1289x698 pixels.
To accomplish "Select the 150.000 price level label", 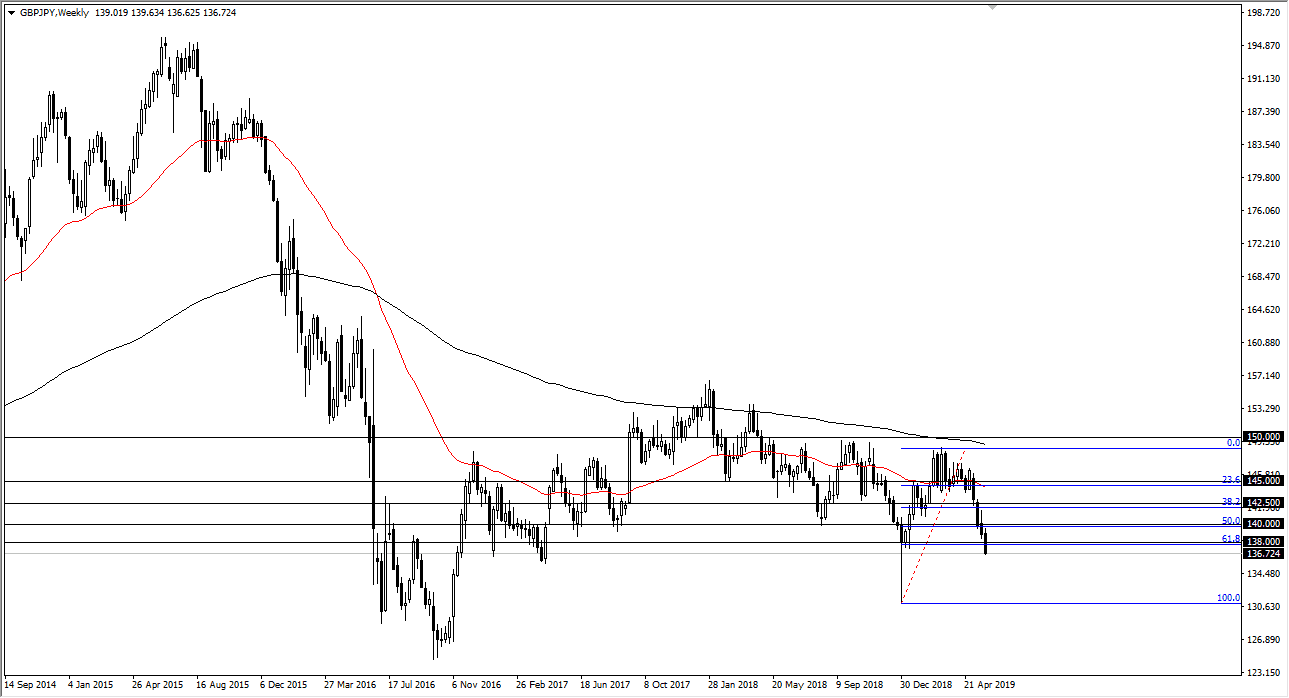I will [1264, 437].
